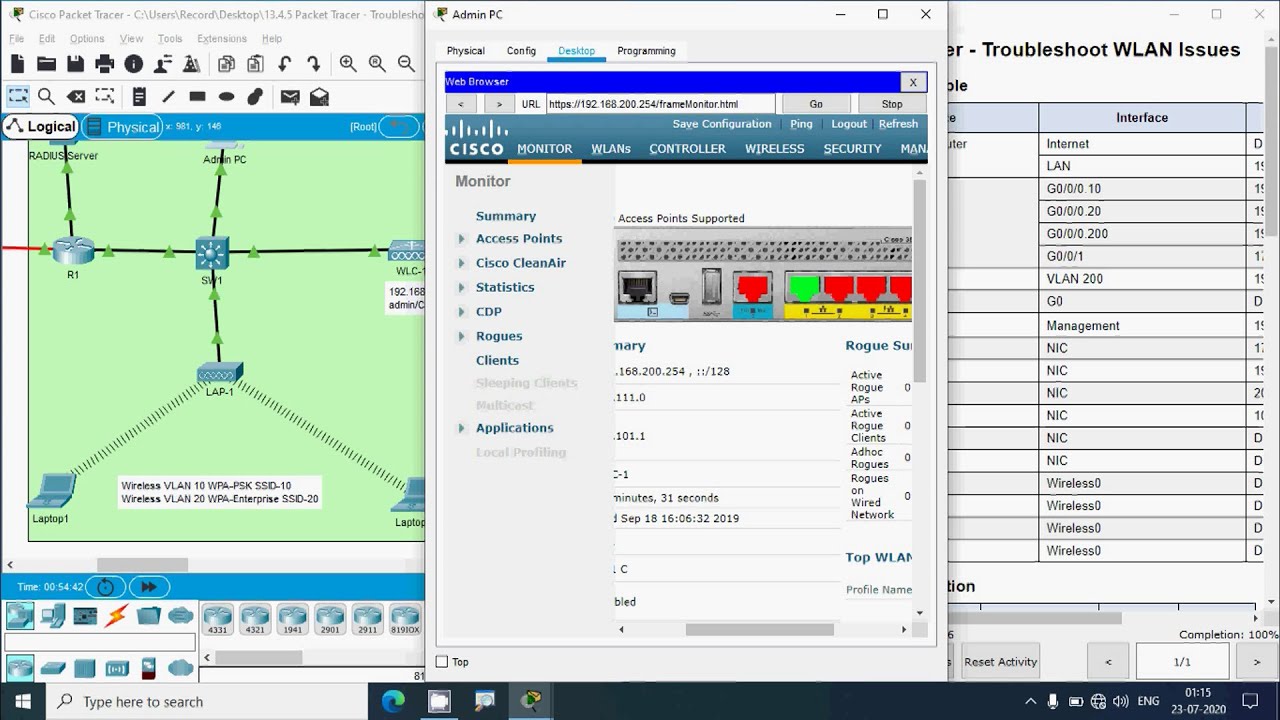The width and height of the screenshot is (1280, 720).
Task: Click the WLC page horizontal scrollbar
Action: tap(759, 629)
